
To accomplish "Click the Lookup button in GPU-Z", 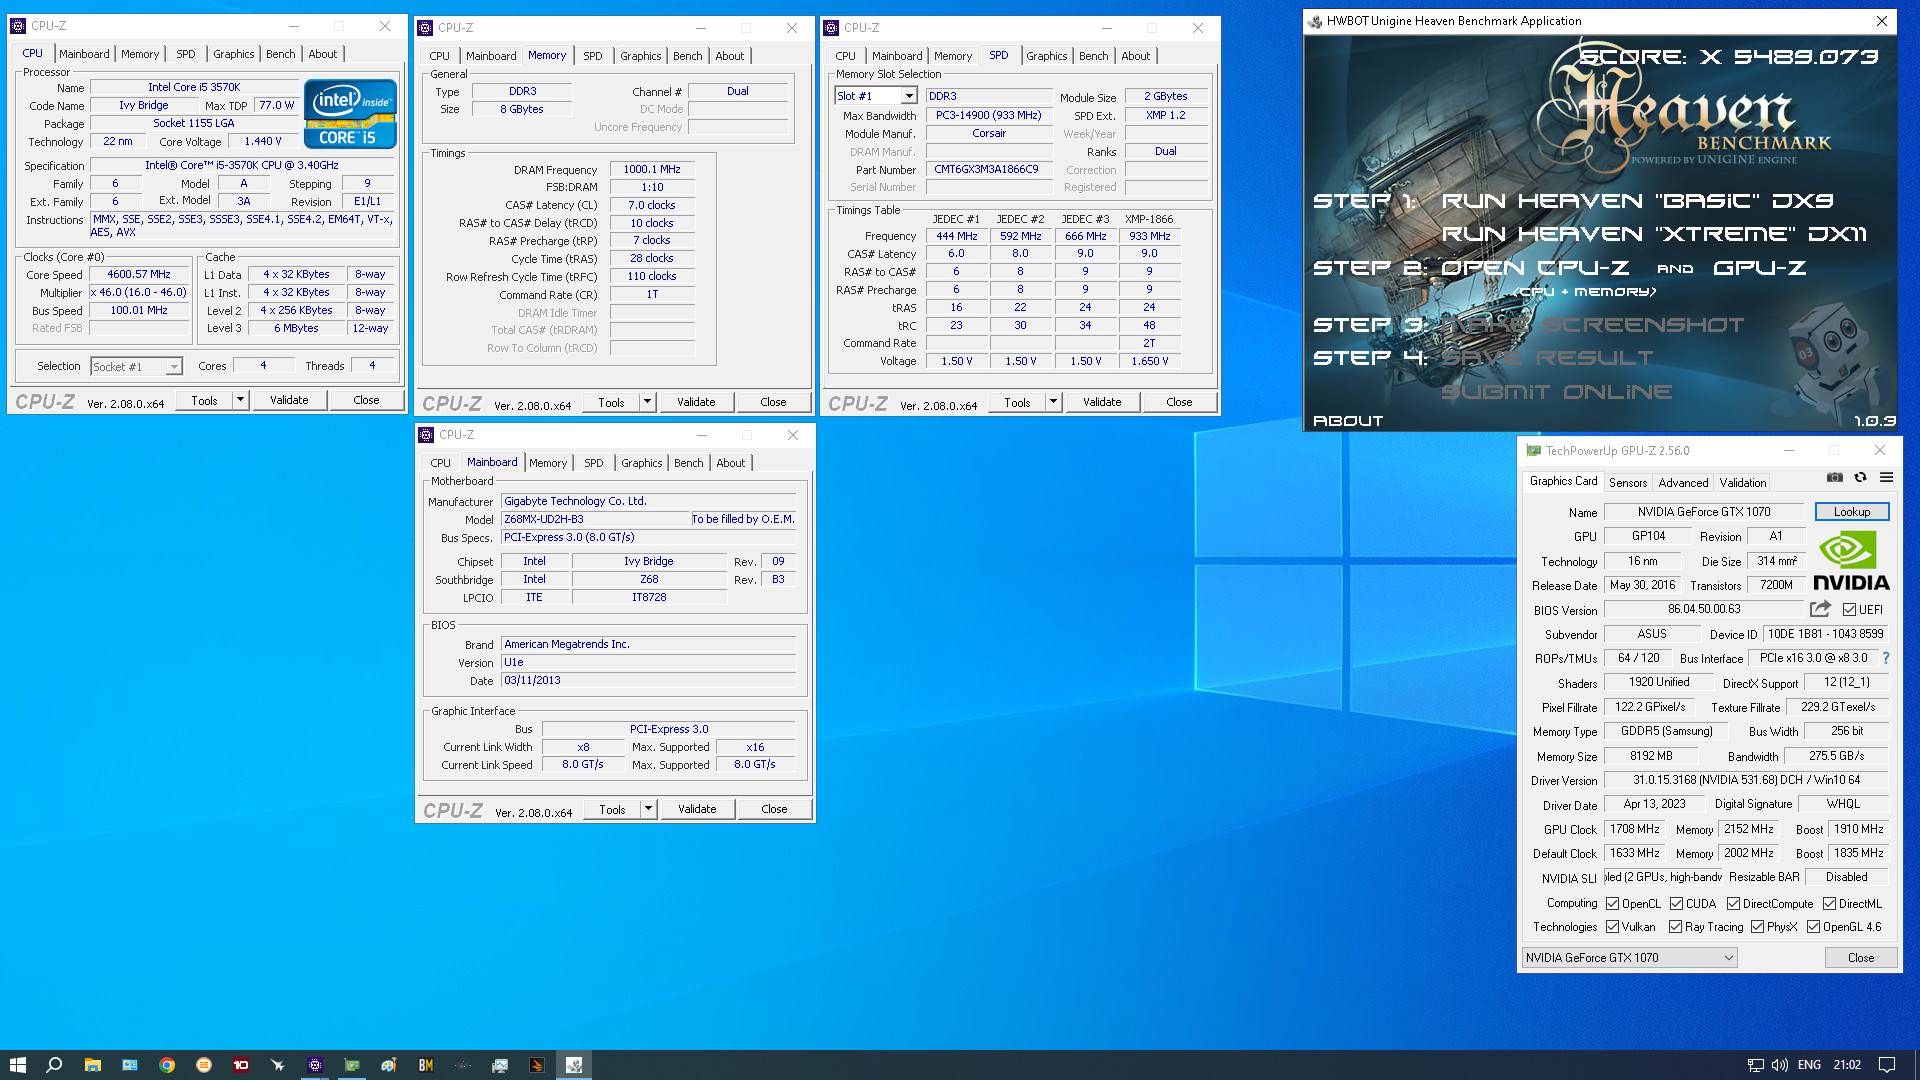I will click(1851, 512).
